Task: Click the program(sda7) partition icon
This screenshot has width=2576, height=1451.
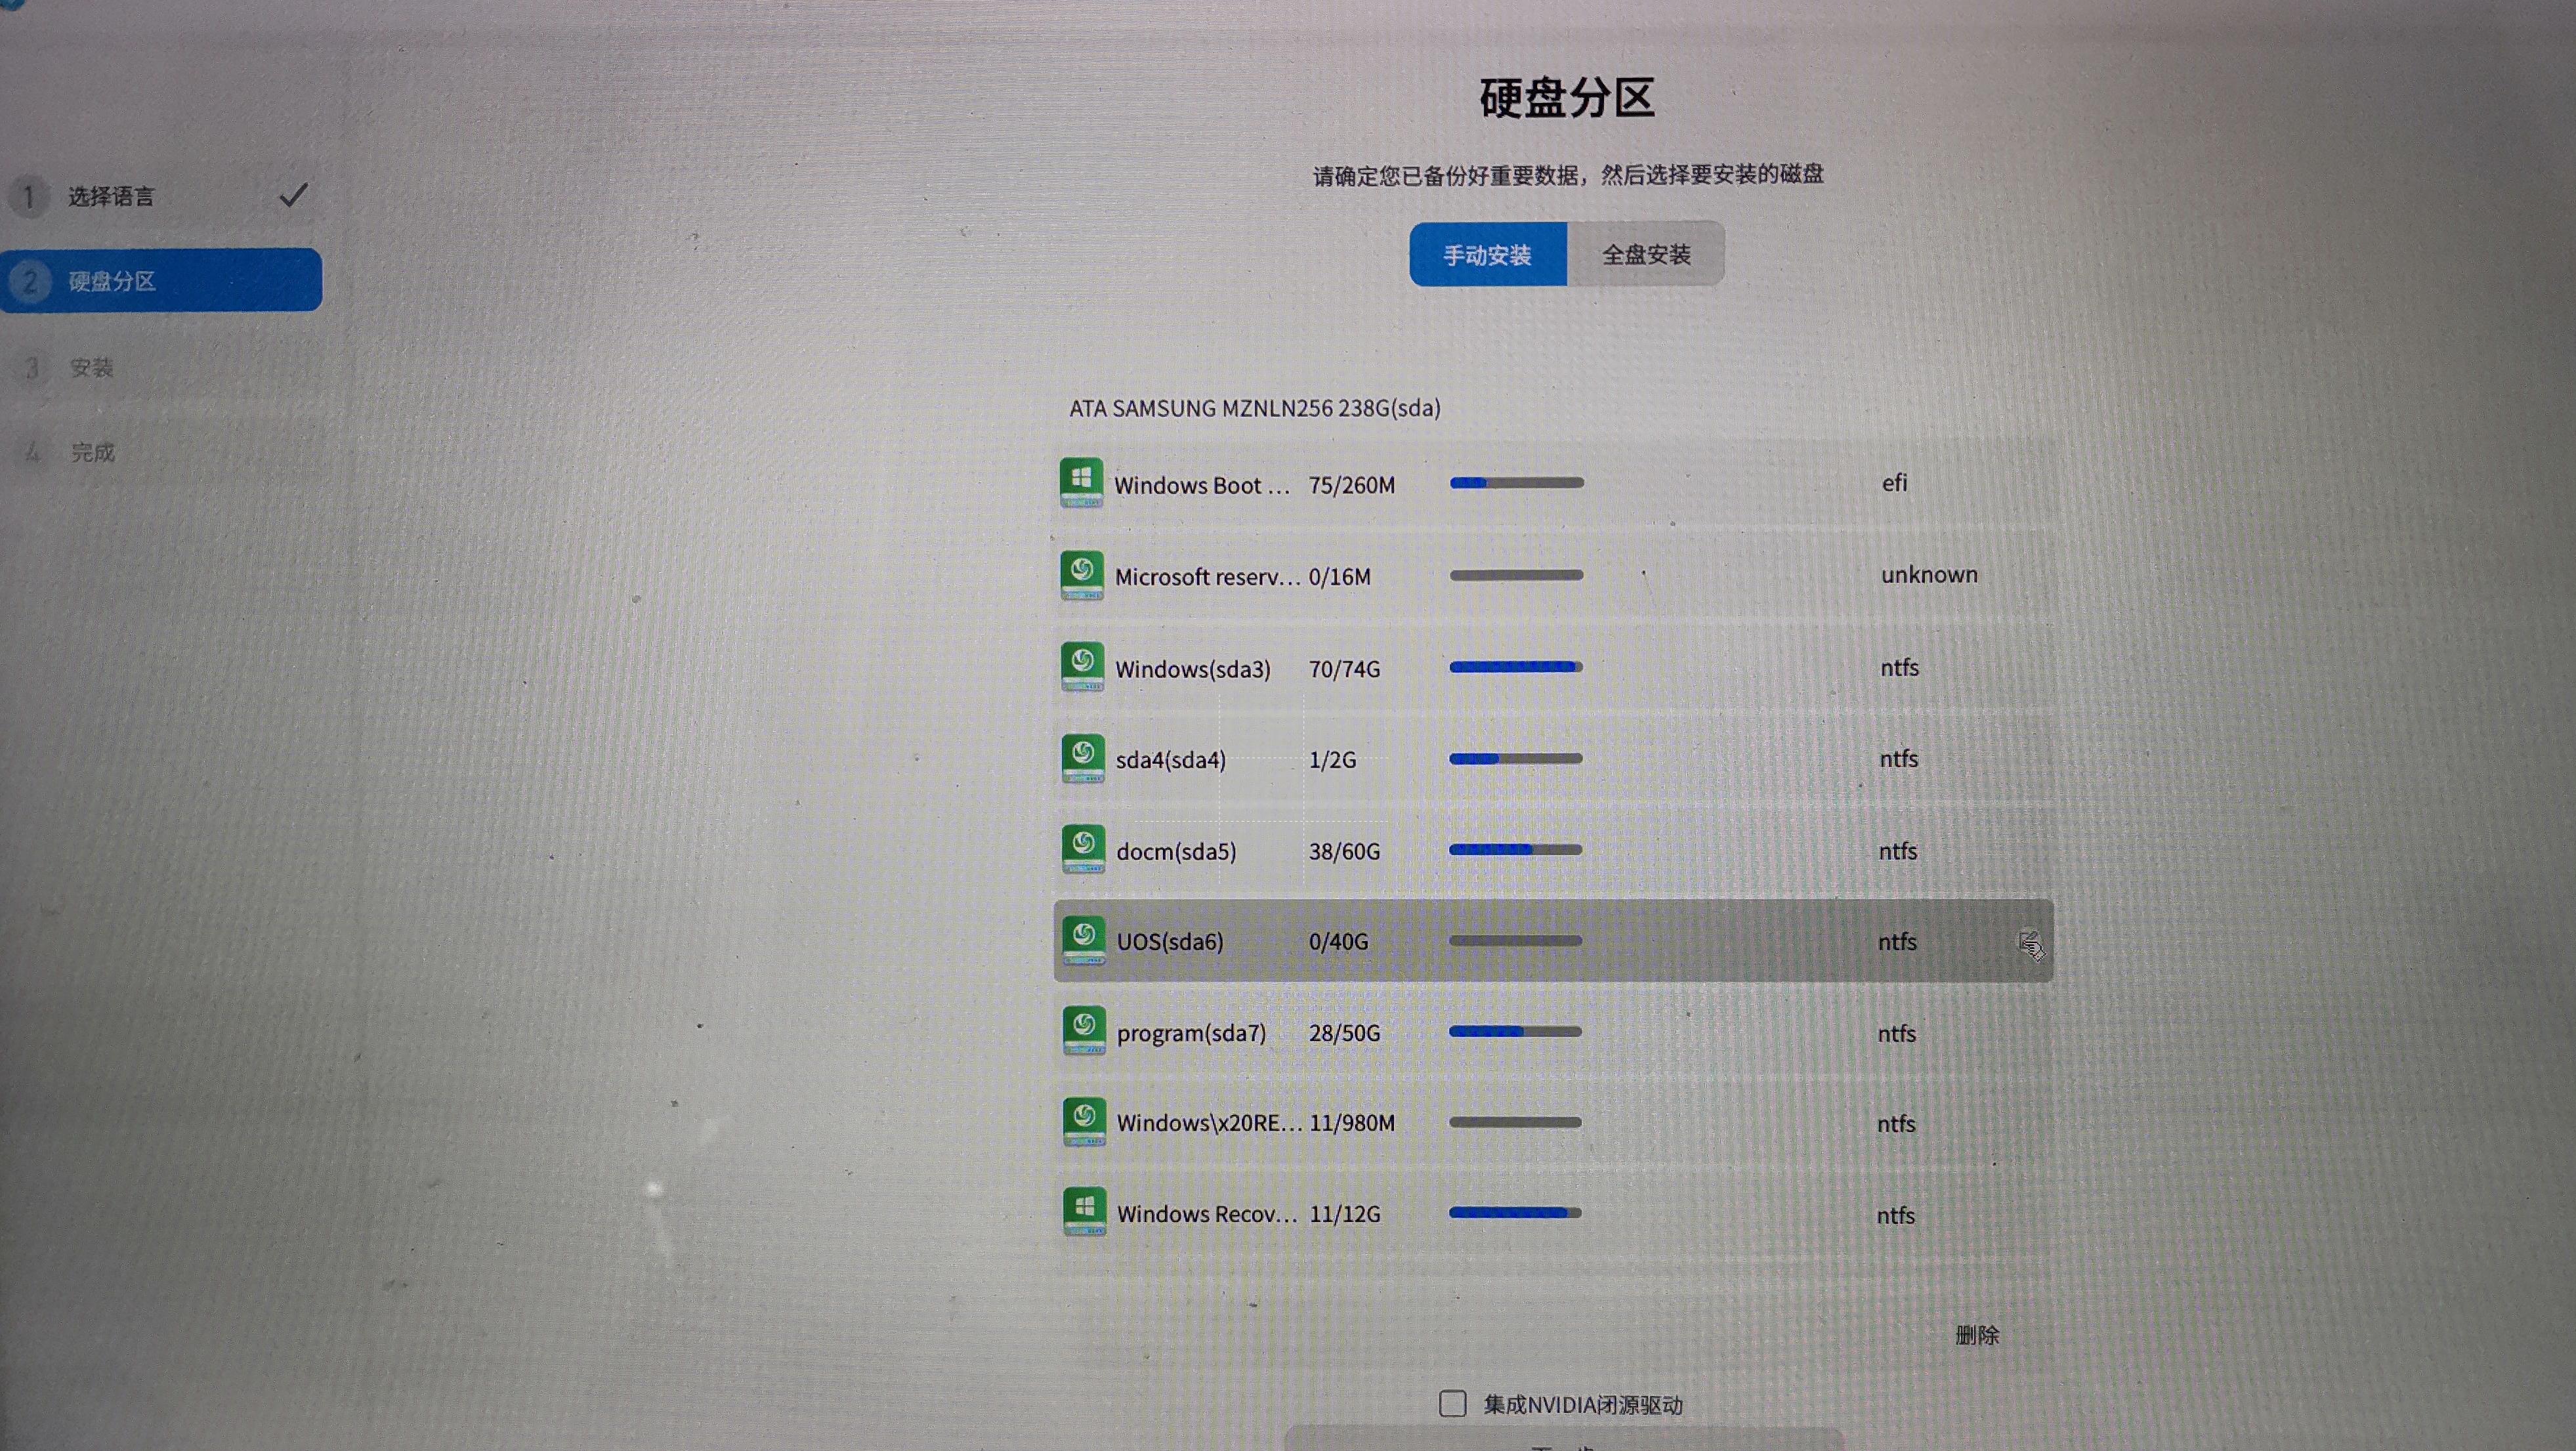Action: [x=1083, y=1031]
